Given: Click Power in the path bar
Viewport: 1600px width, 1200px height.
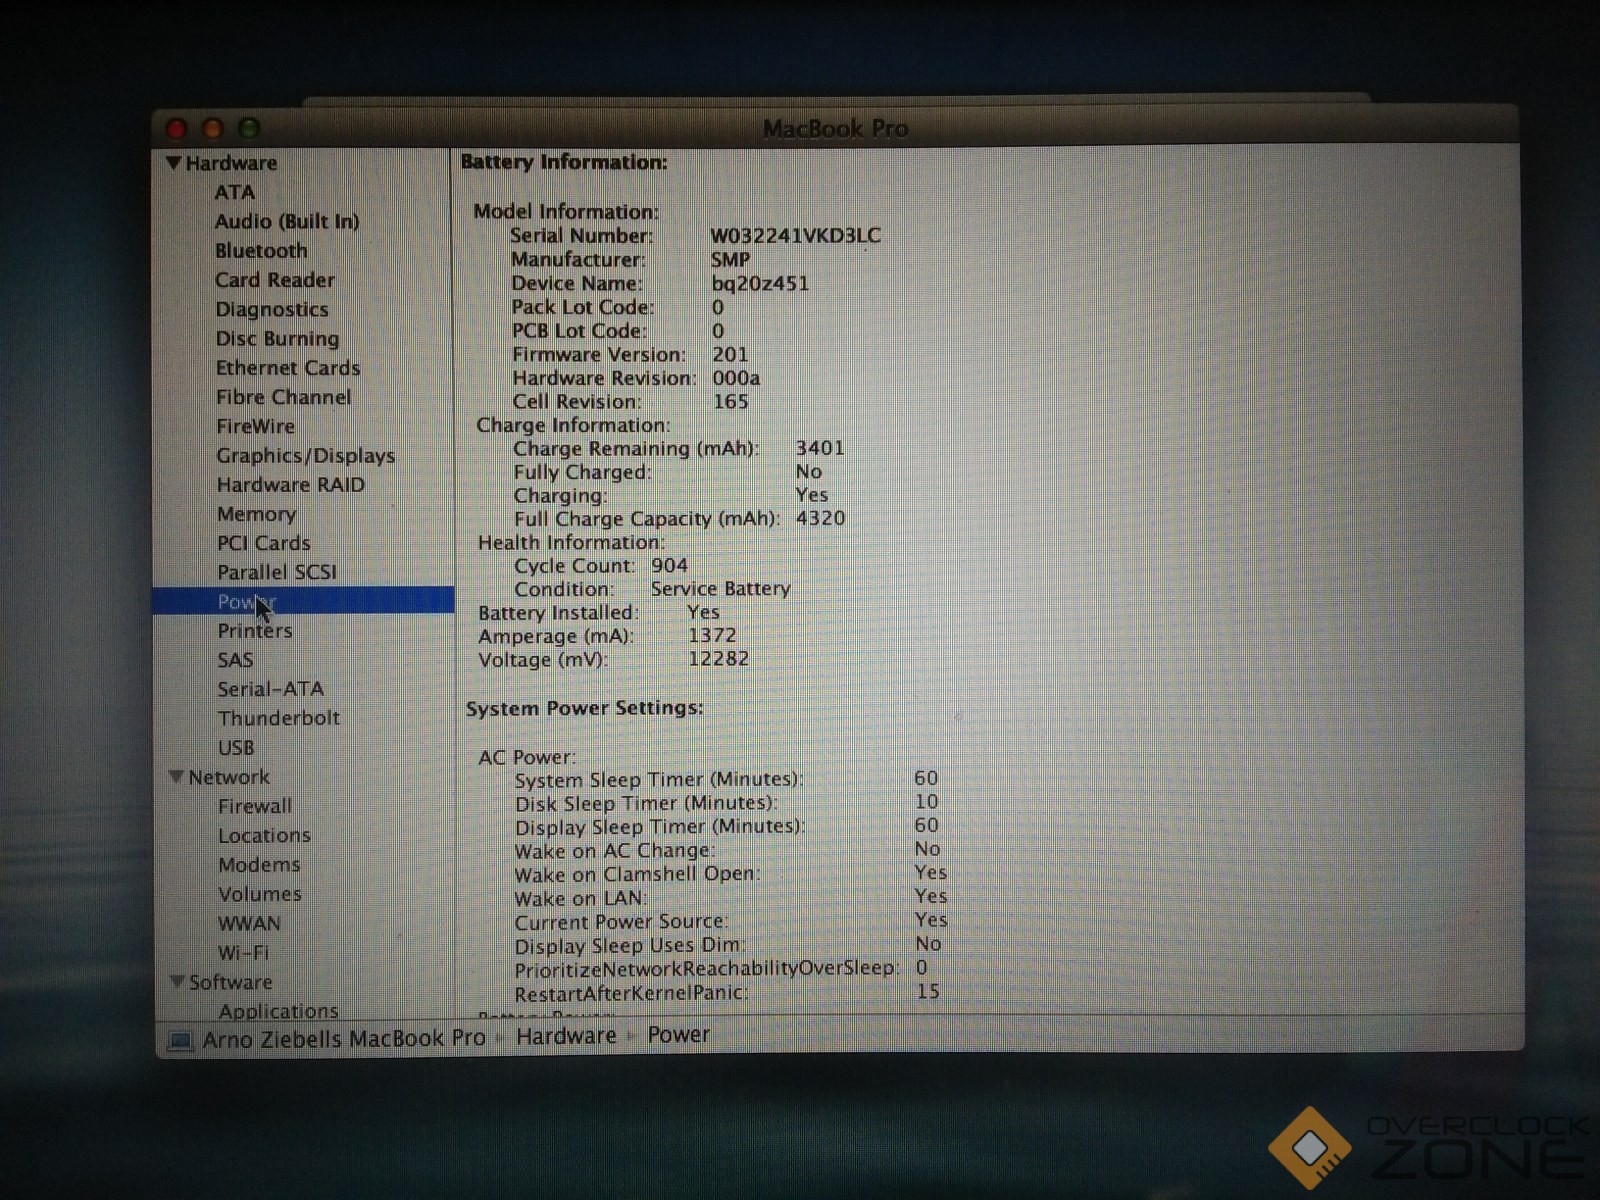Looking at the screenshot, I should pyautogui.click(x=679, y=1035).
